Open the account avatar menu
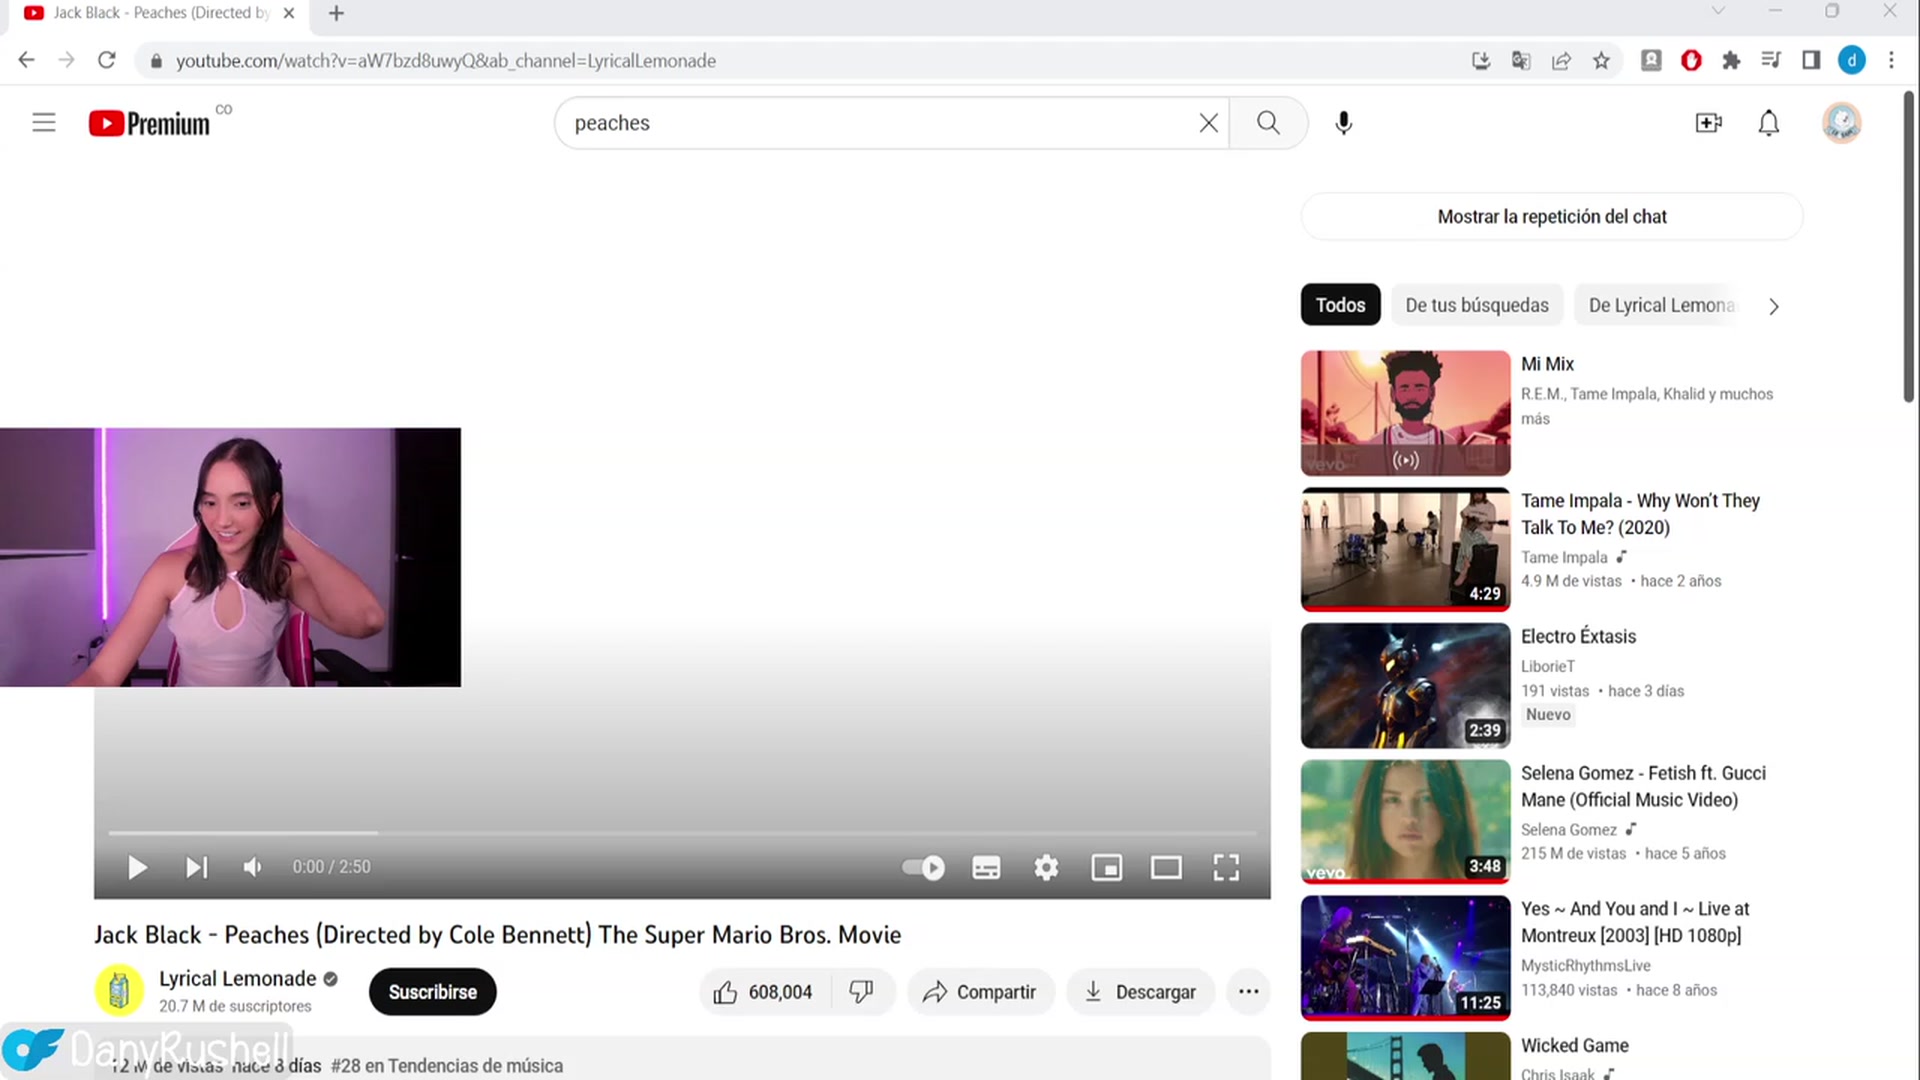 coord(1841,123)
